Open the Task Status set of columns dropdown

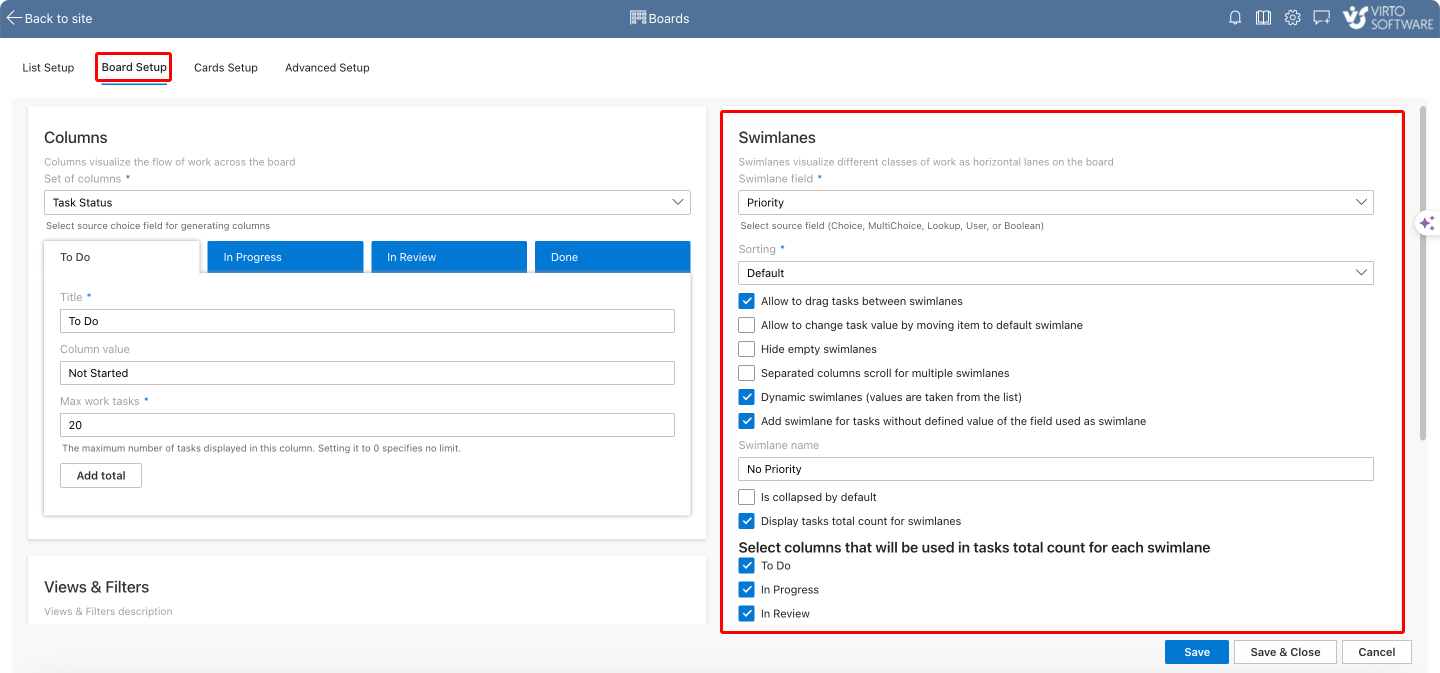tap(367, 202)
